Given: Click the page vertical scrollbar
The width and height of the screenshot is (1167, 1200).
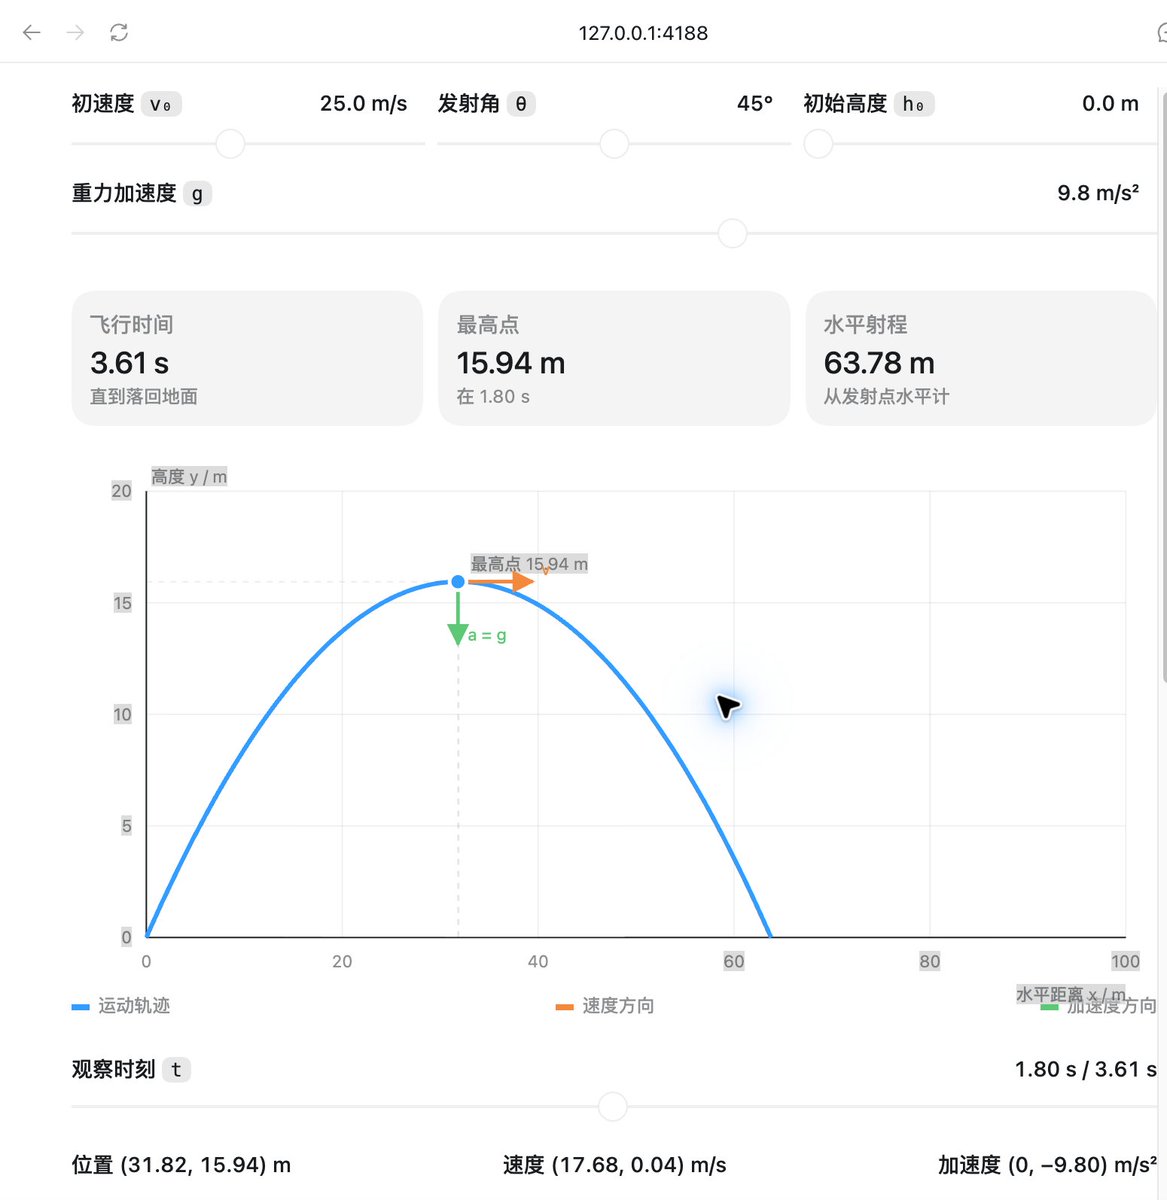Looking at the screenshot, I should (1164, 380).
